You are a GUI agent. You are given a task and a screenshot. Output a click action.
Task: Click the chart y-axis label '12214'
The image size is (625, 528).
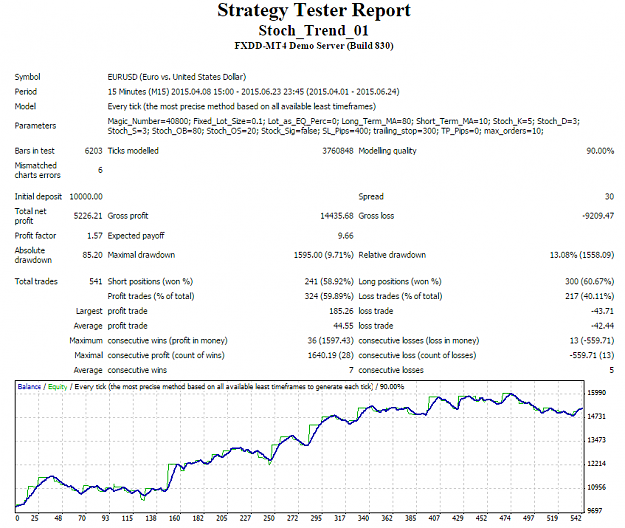tap(597, 464)
